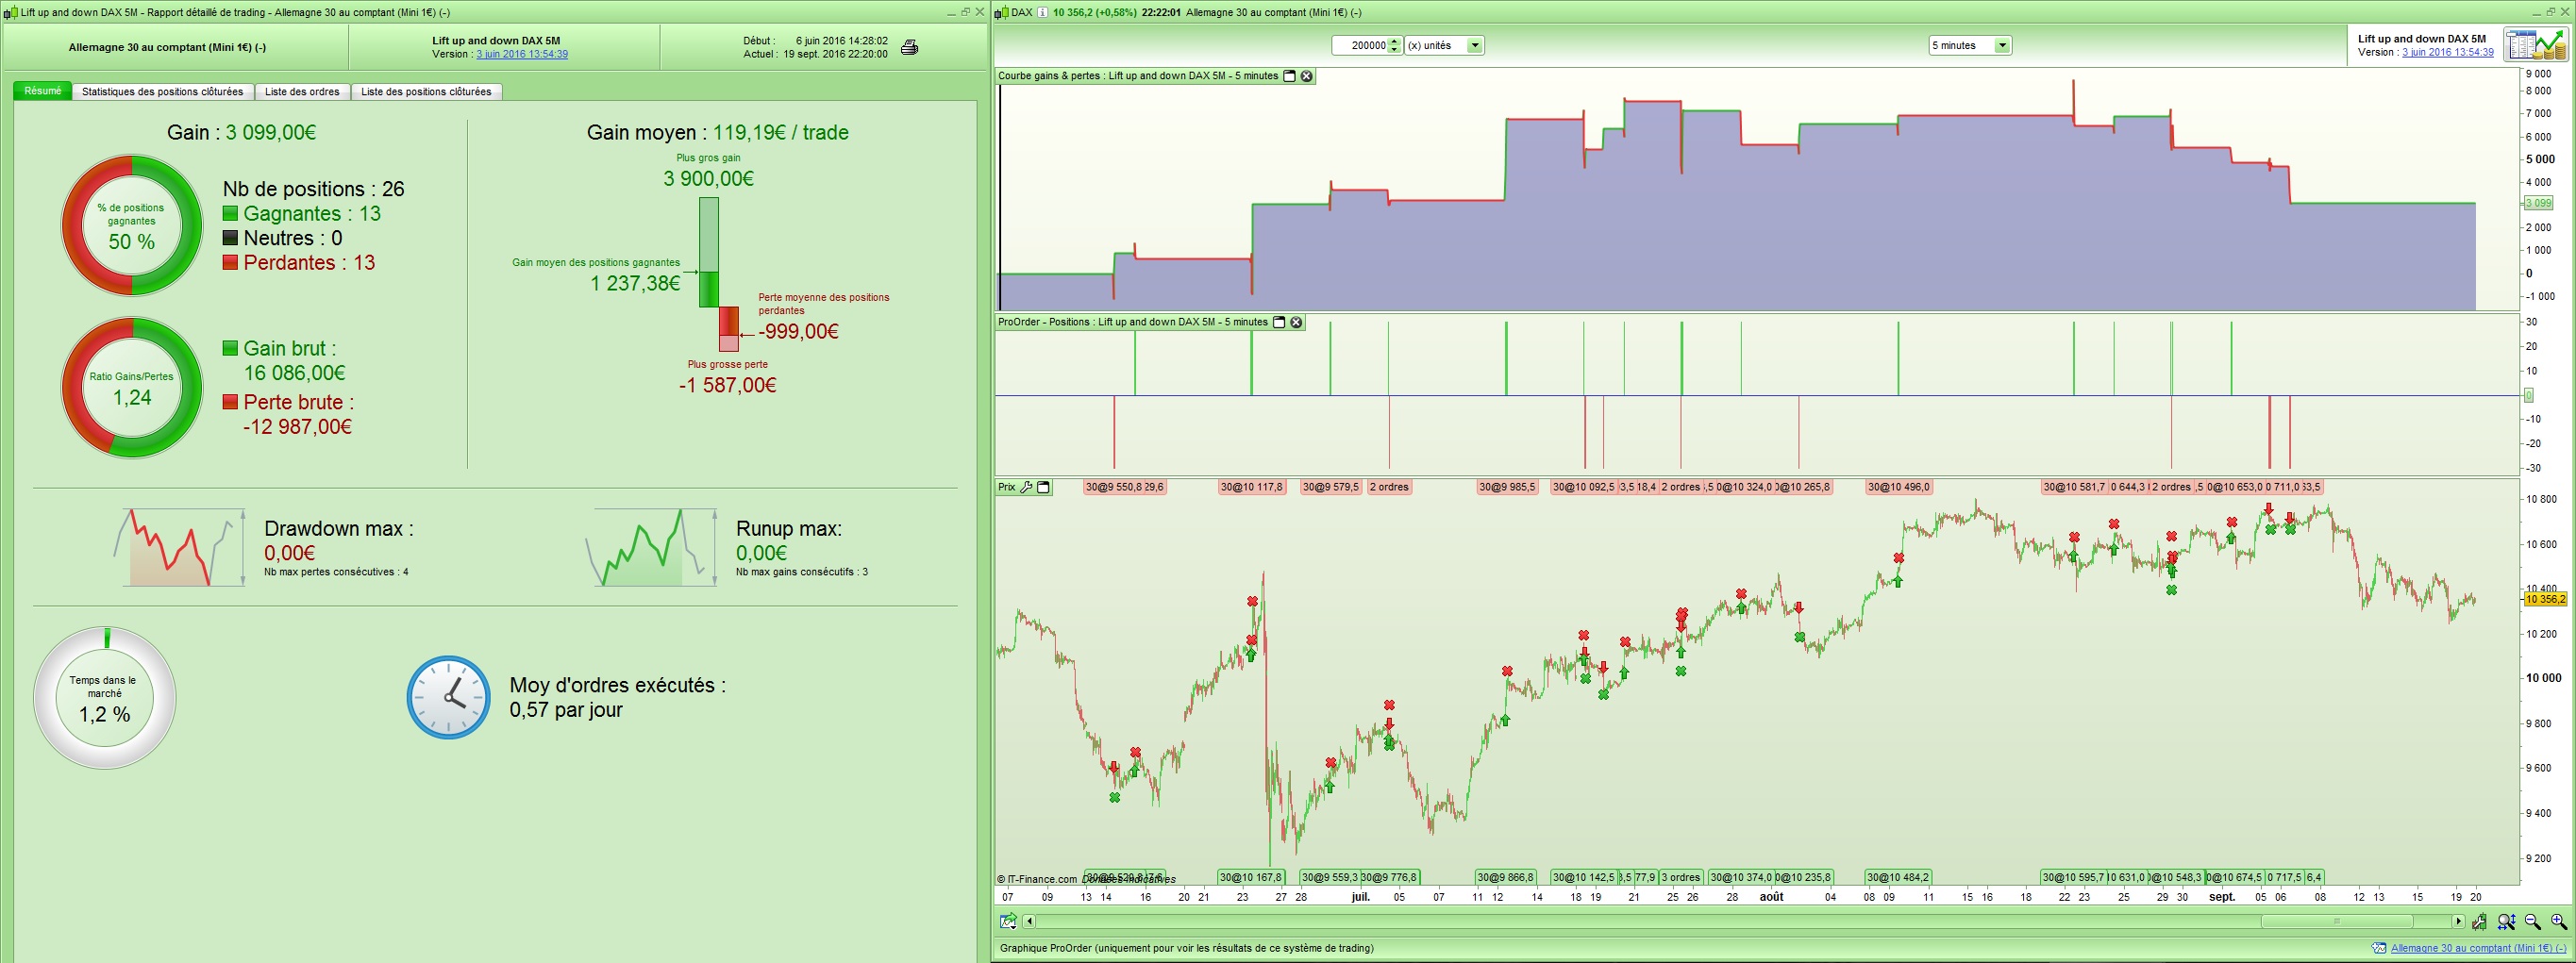Maximize the Prix chart panel
This screenshot has width=2576, height=963.
coord(1043,488)
